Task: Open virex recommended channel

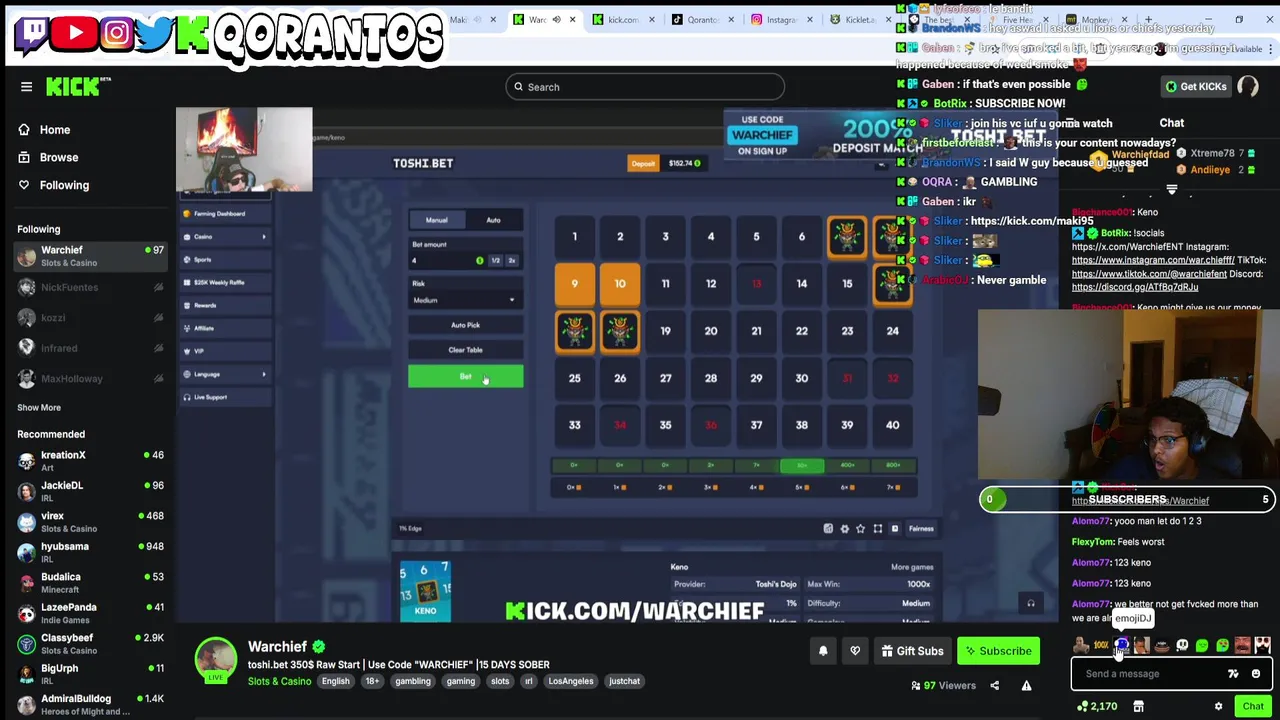Action: coord(88,521)
